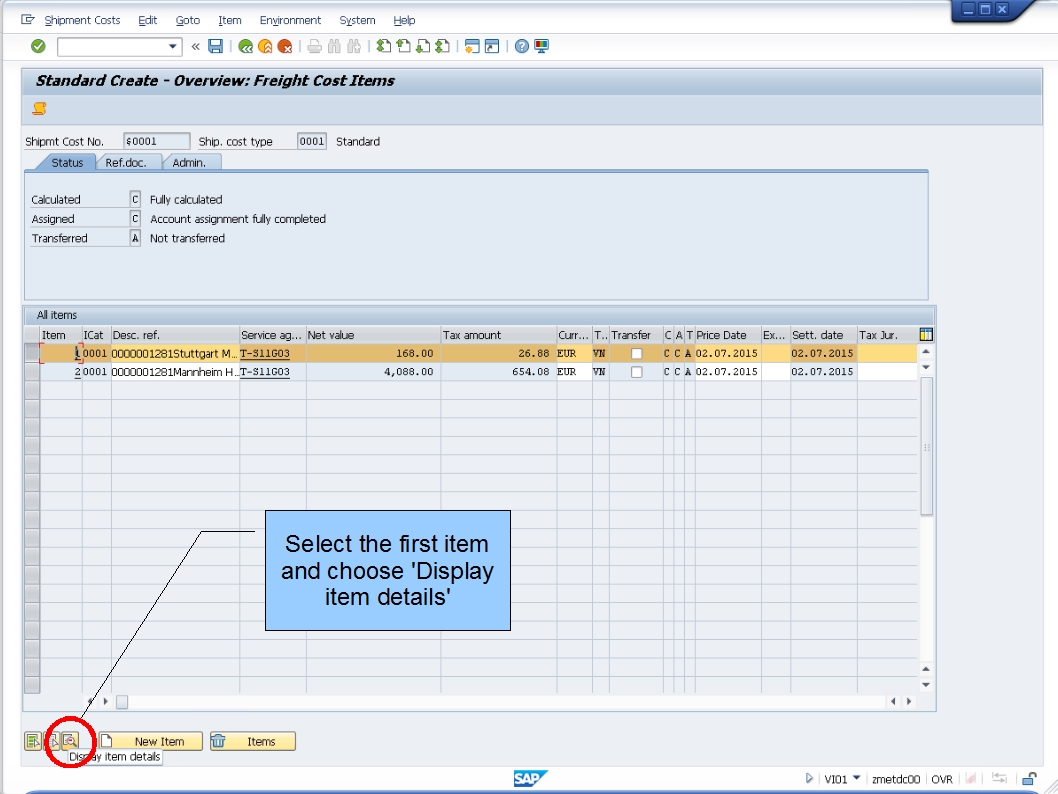
Task: Toggle the Transfer checkbox for item 2
Action: [x=636, y=371]
